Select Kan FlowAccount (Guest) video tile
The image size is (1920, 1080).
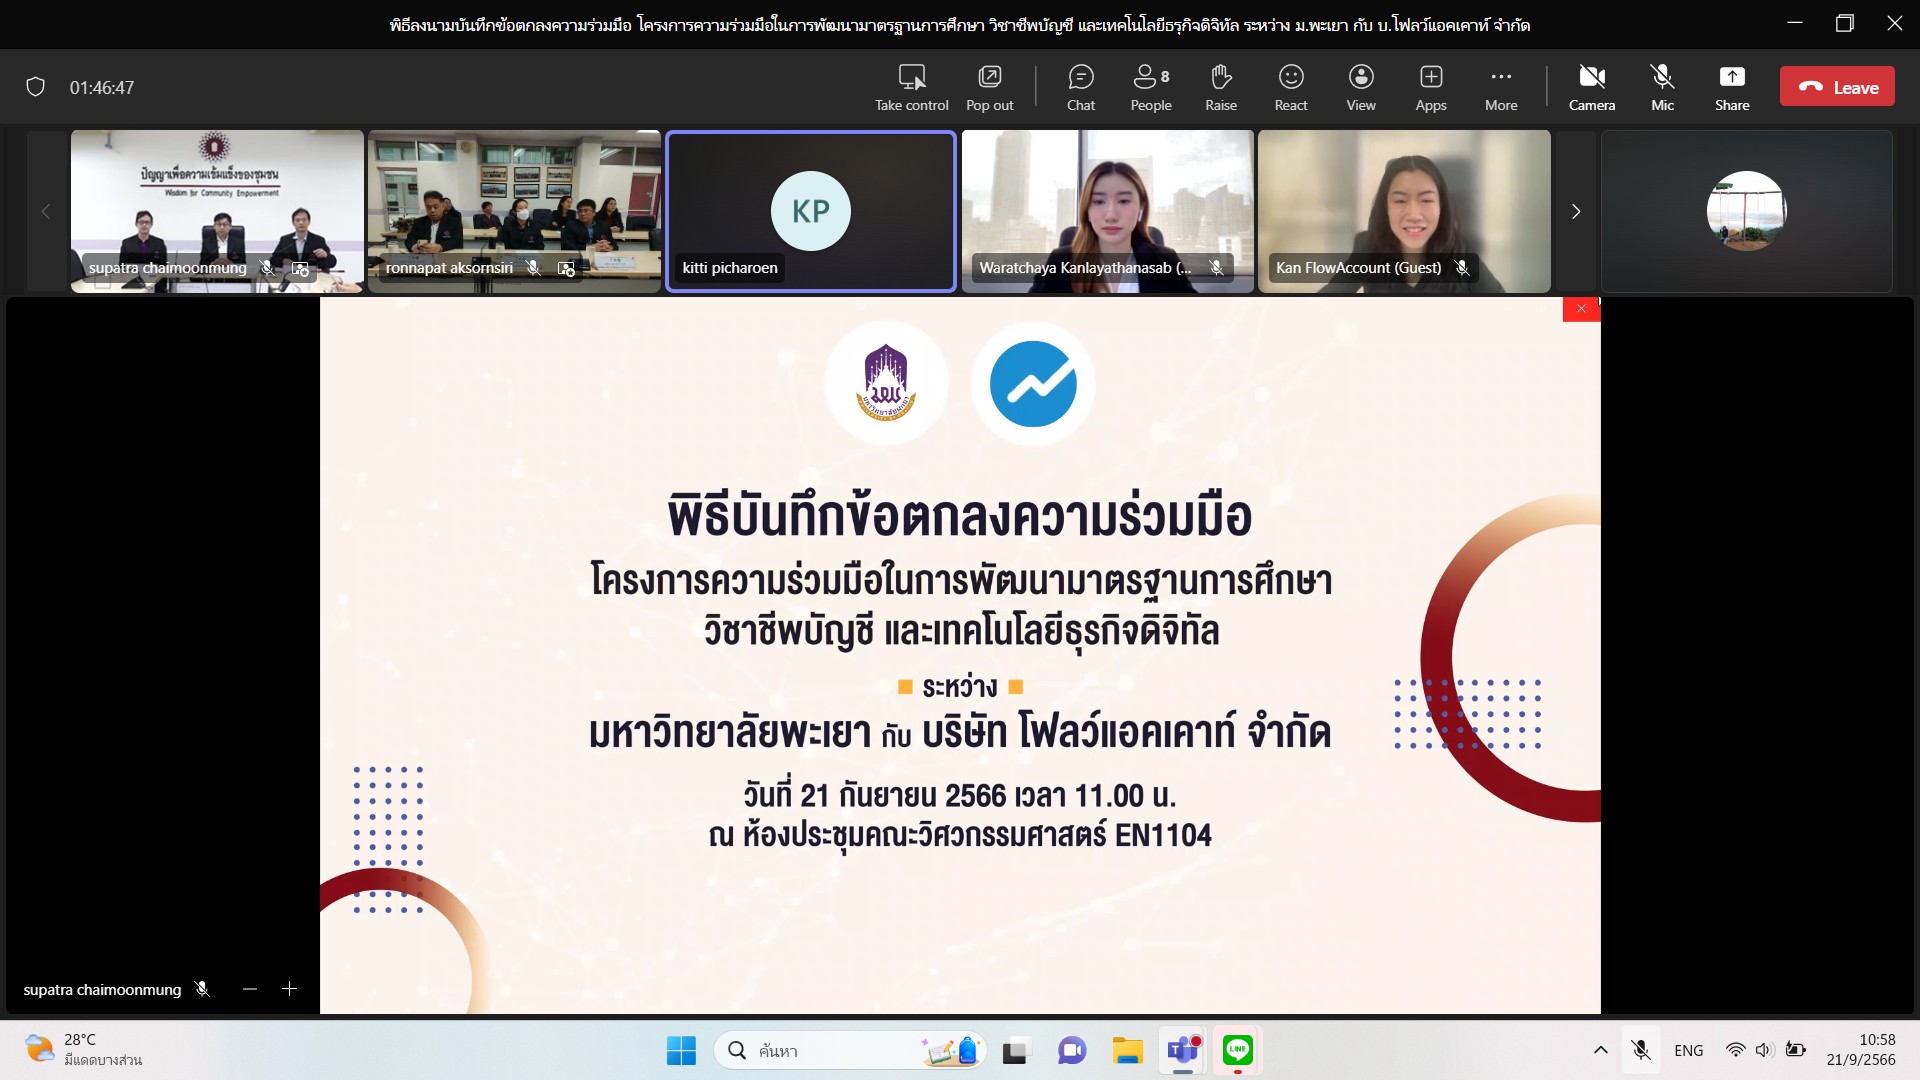1404,211
